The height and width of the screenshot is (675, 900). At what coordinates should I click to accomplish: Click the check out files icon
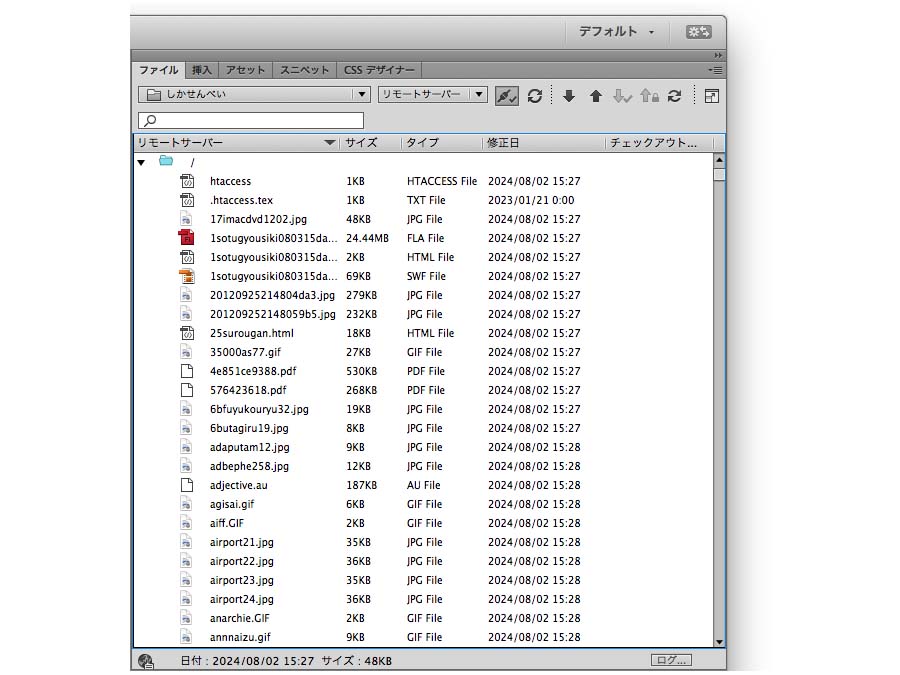tap(622, 96)
